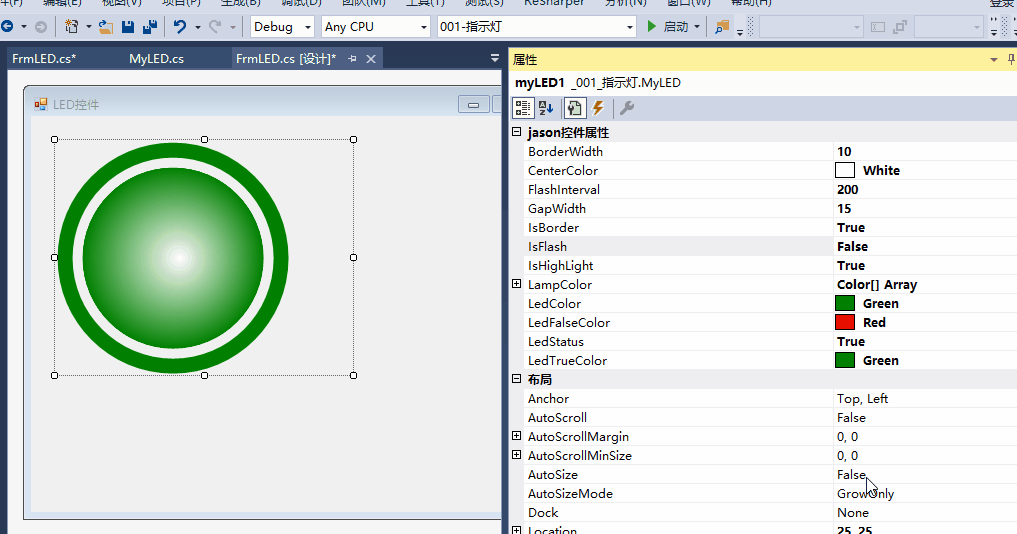Select the AutoScroll False value
This screenshot has width=1017, height=534.
(851, 417)
